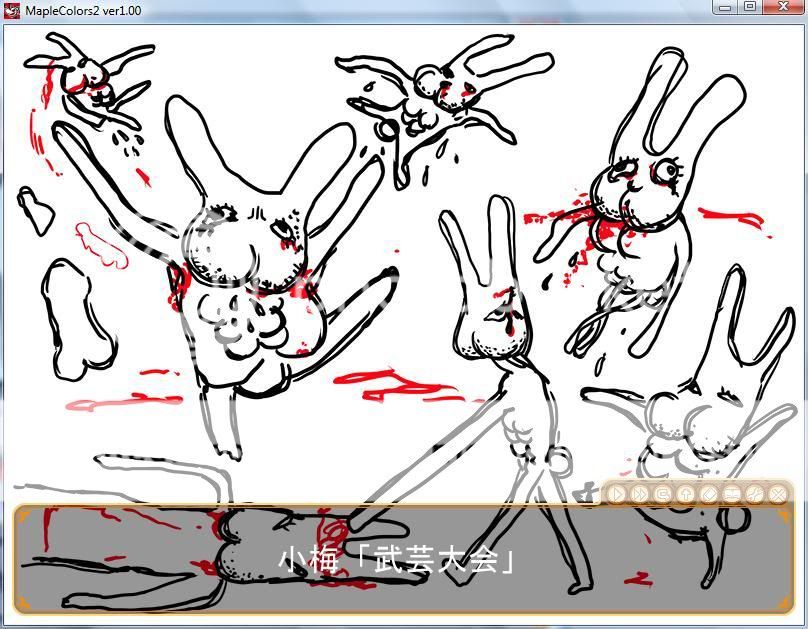Viewport: 808px width, 629px height.
Task: Minimize the MapleColors2 window
Action: [x=725, y=7]
